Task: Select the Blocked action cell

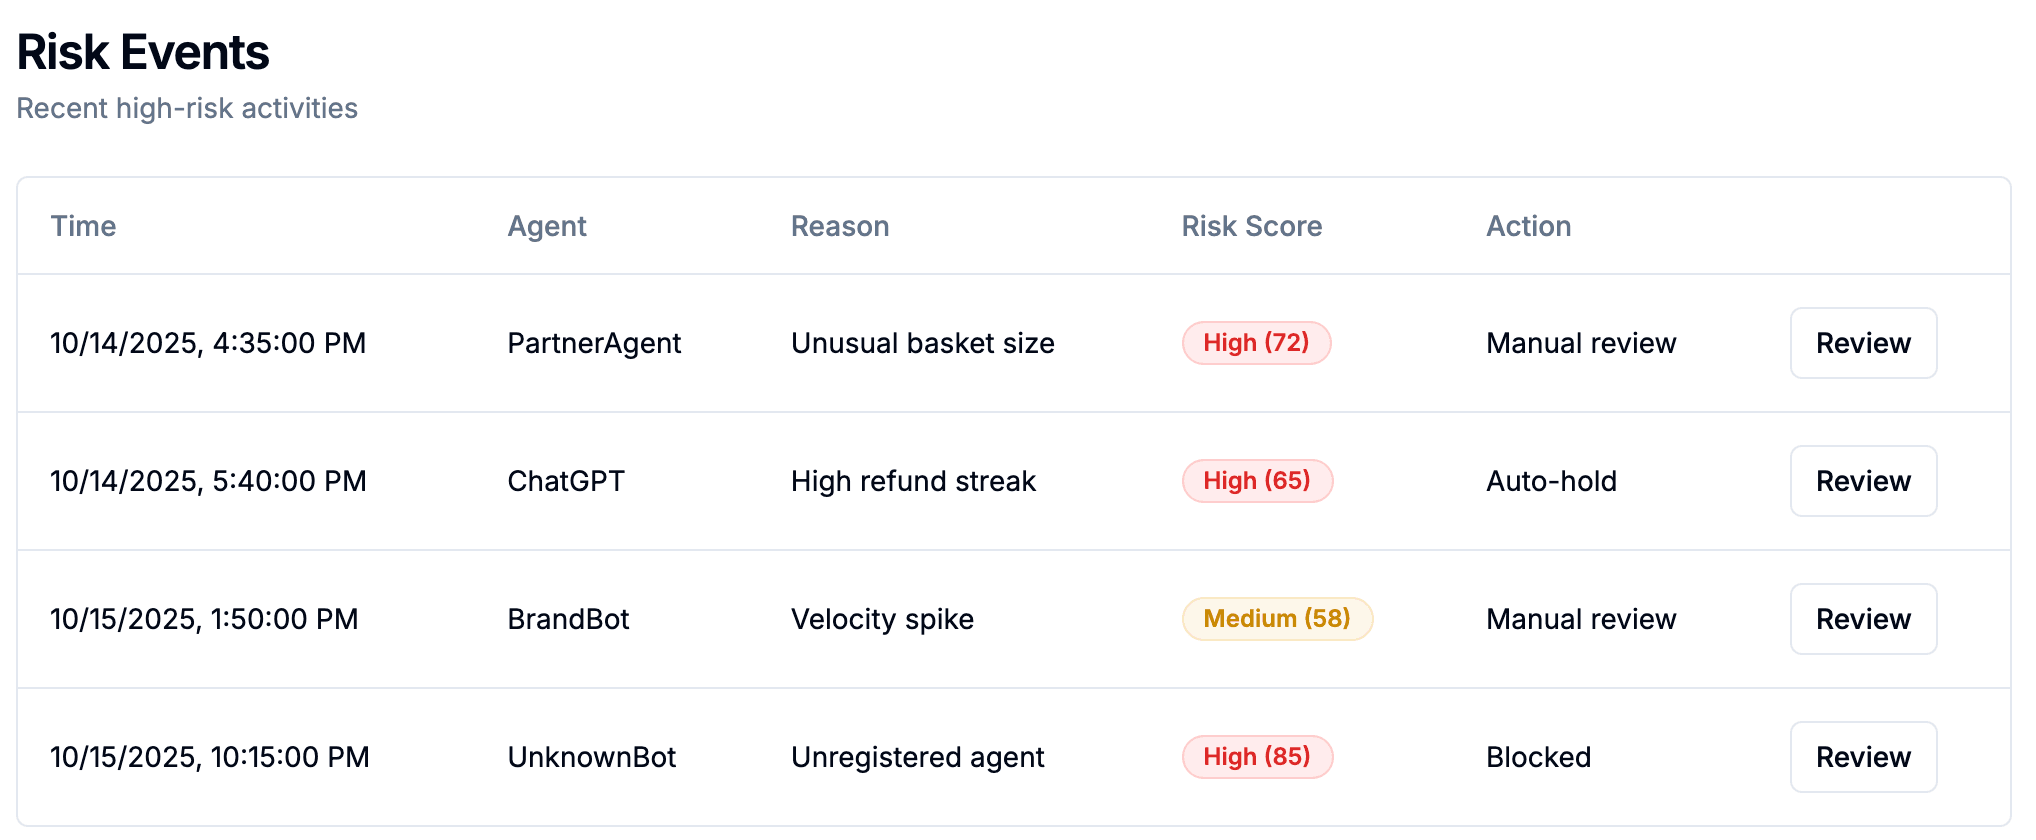Action: pos(1539,757)
